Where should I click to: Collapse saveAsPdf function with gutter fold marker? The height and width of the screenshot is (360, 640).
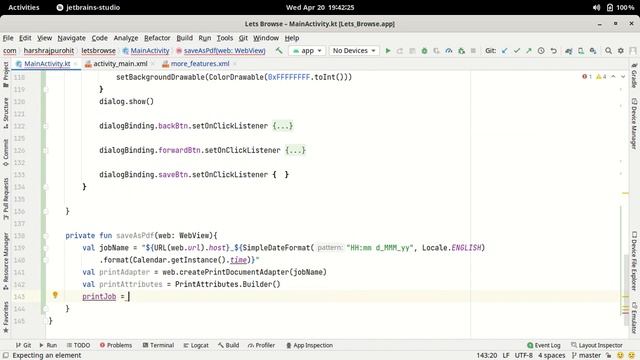46,236
